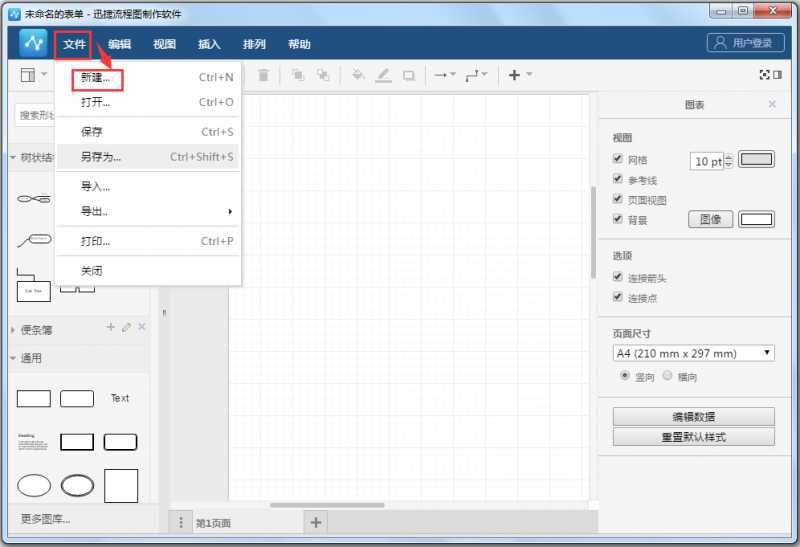Image resolution: width=800 pixels, height=547 pixels.
Task: Open the waypoint connector style dropdown
Action: coord(476,75)
